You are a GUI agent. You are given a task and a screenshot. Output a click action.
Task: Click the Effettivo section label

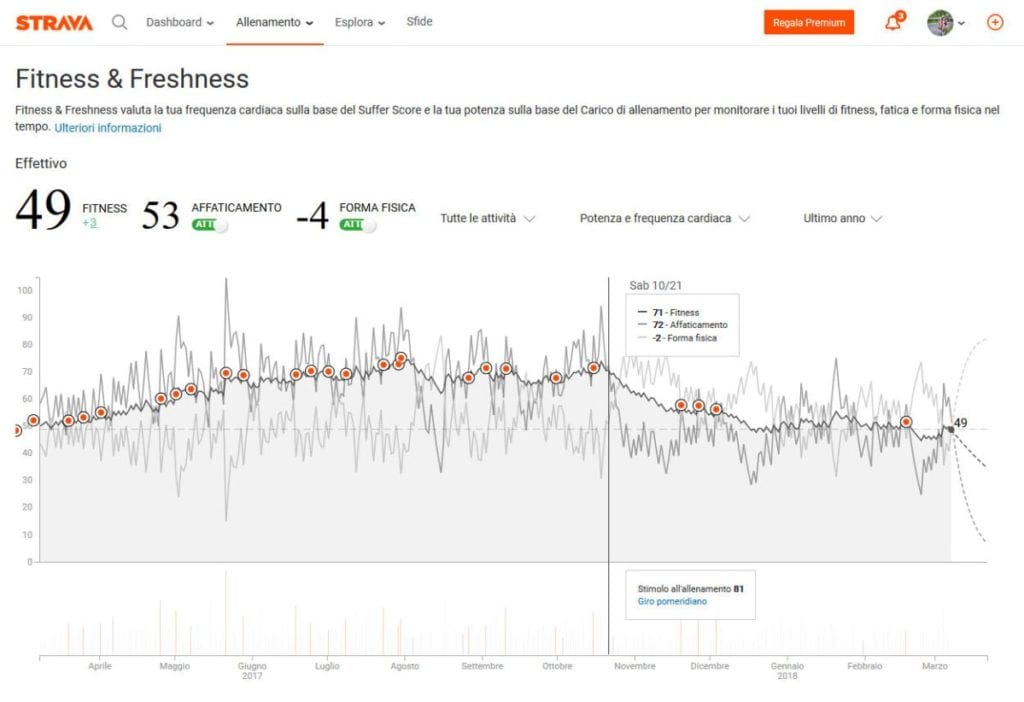pyautogui.click(x=40, y=163)
